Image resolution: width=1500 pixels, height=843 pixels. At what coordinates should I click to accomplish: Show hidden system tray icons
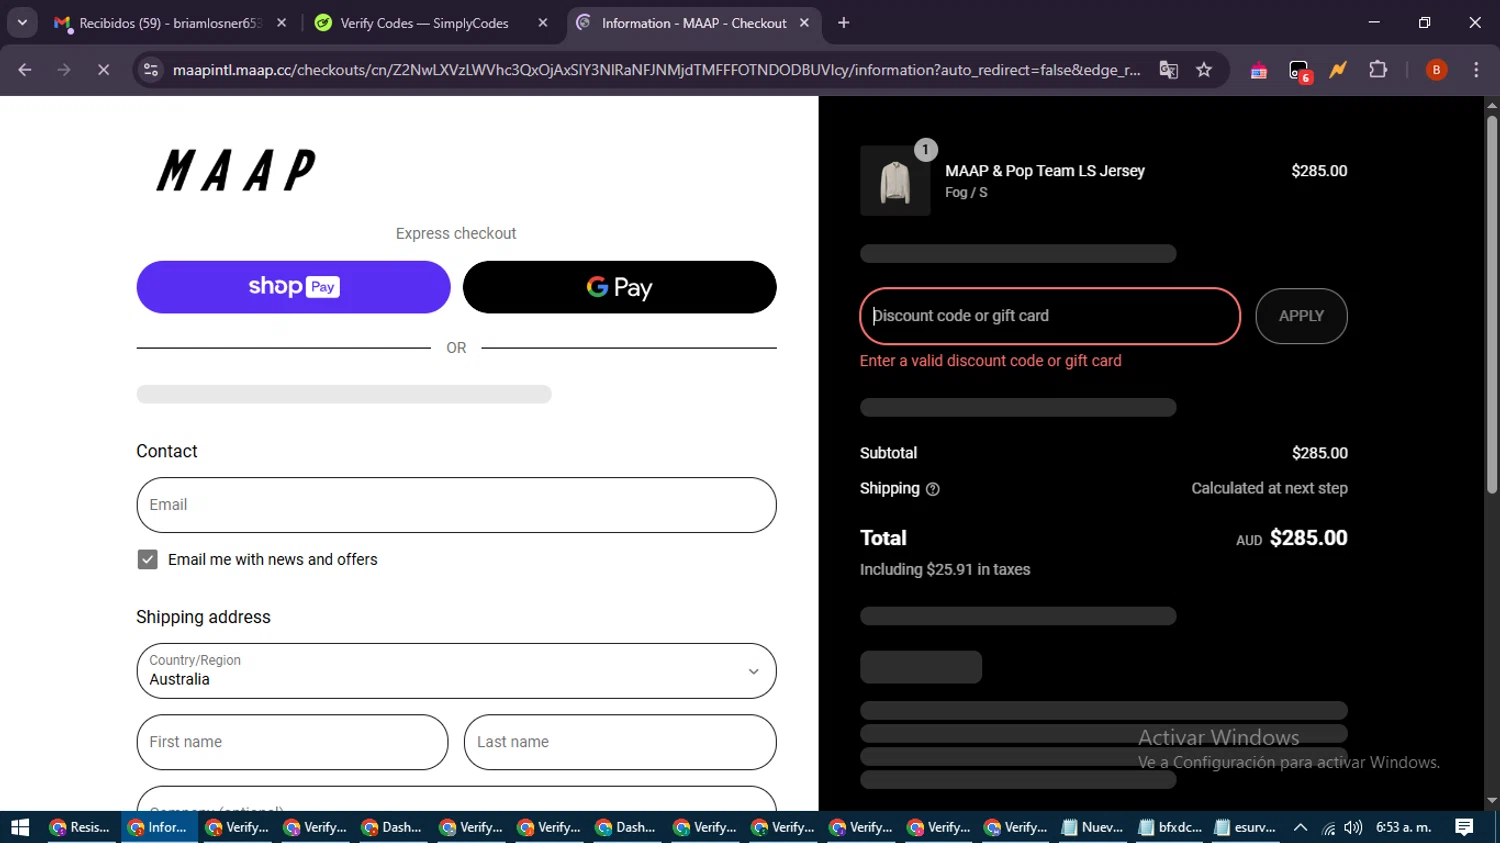(x=1300, y=827)
